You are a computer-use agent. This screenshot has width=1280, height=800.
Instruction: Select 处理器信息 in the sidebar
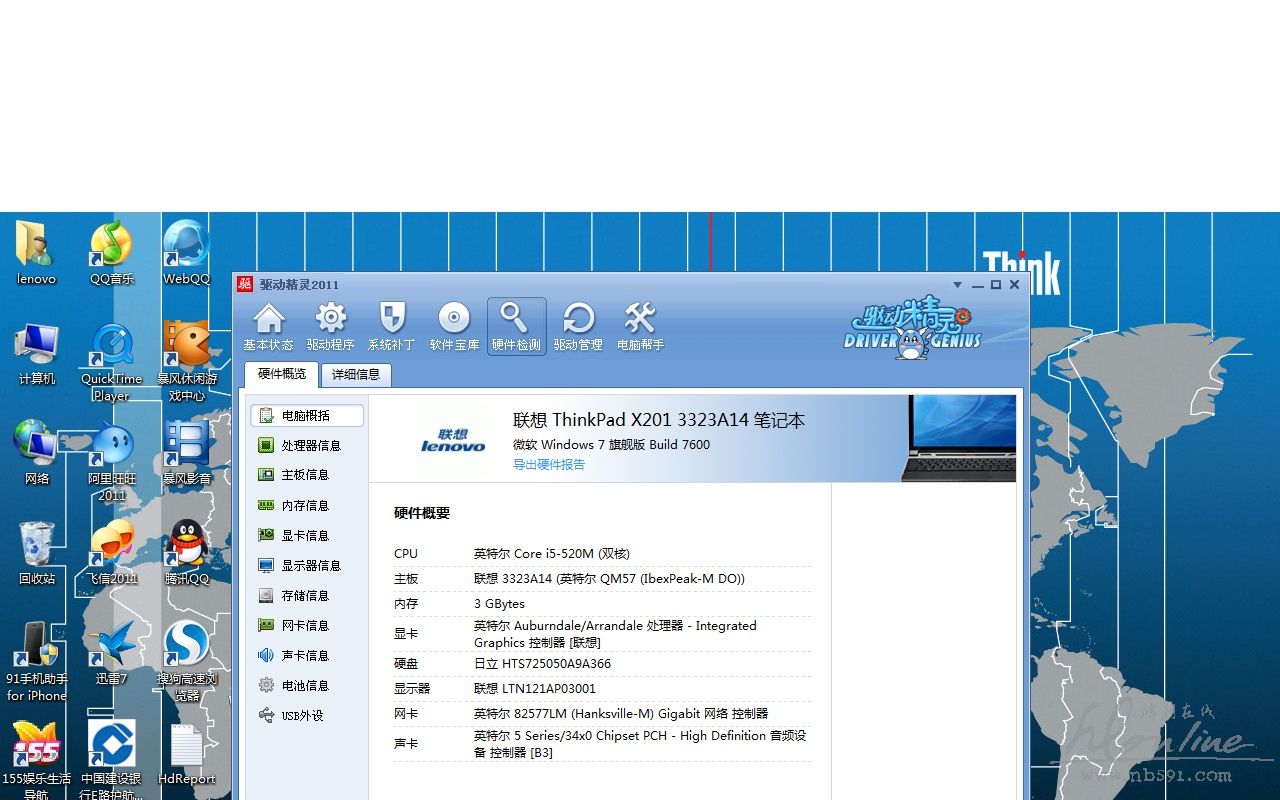tap(310, 446)
